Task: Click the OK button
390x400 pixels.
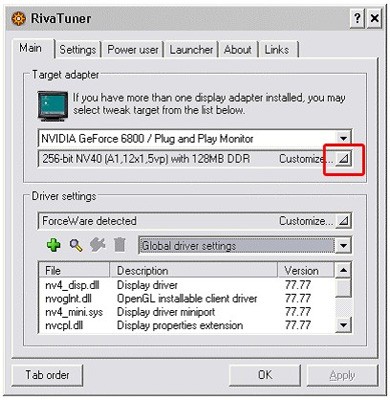Action: point(265,375)
